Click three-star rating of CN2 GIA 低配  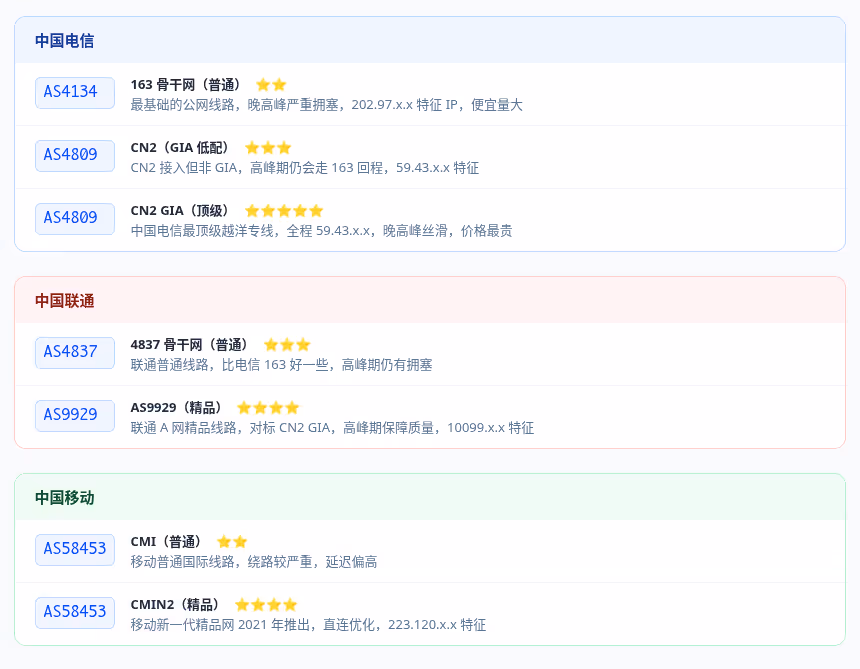pyautogui.click(x=268, y=148)
